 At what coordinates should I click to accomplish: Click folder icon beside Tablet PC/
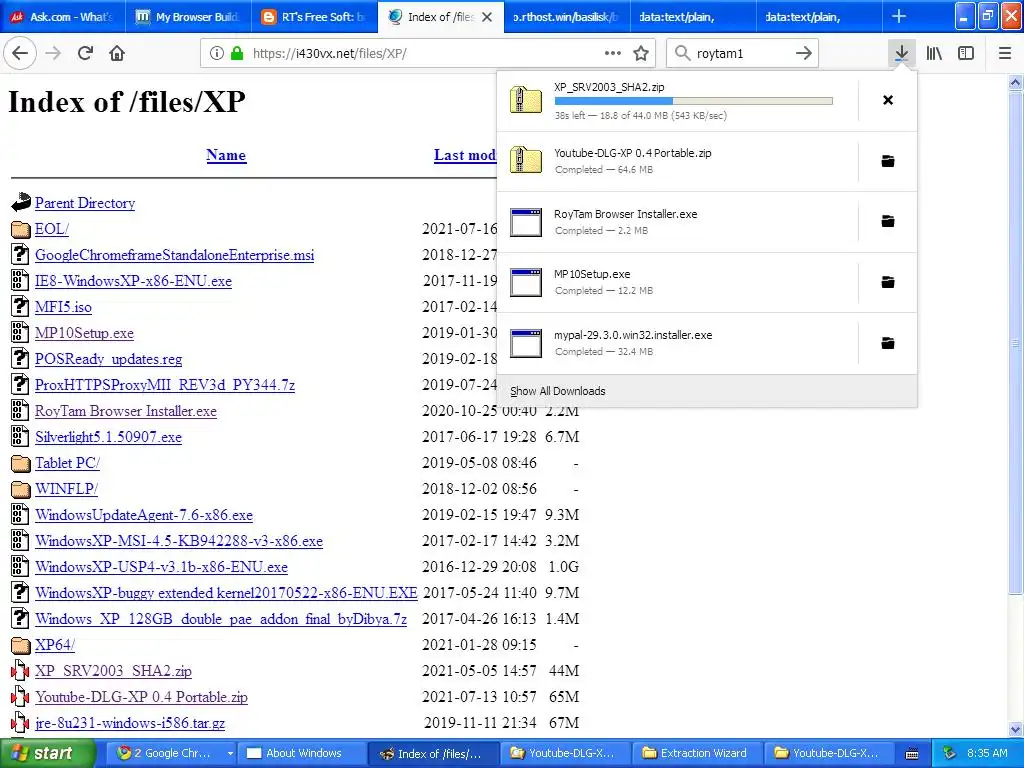[21, 463]
